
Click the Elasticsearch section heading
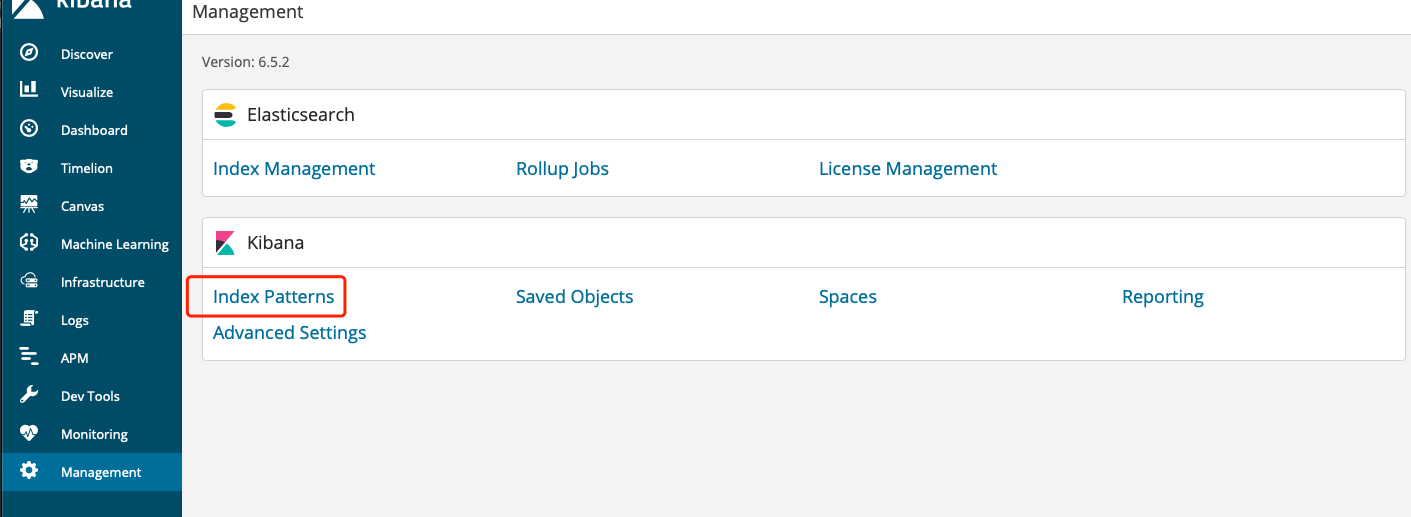pos(301,115)
